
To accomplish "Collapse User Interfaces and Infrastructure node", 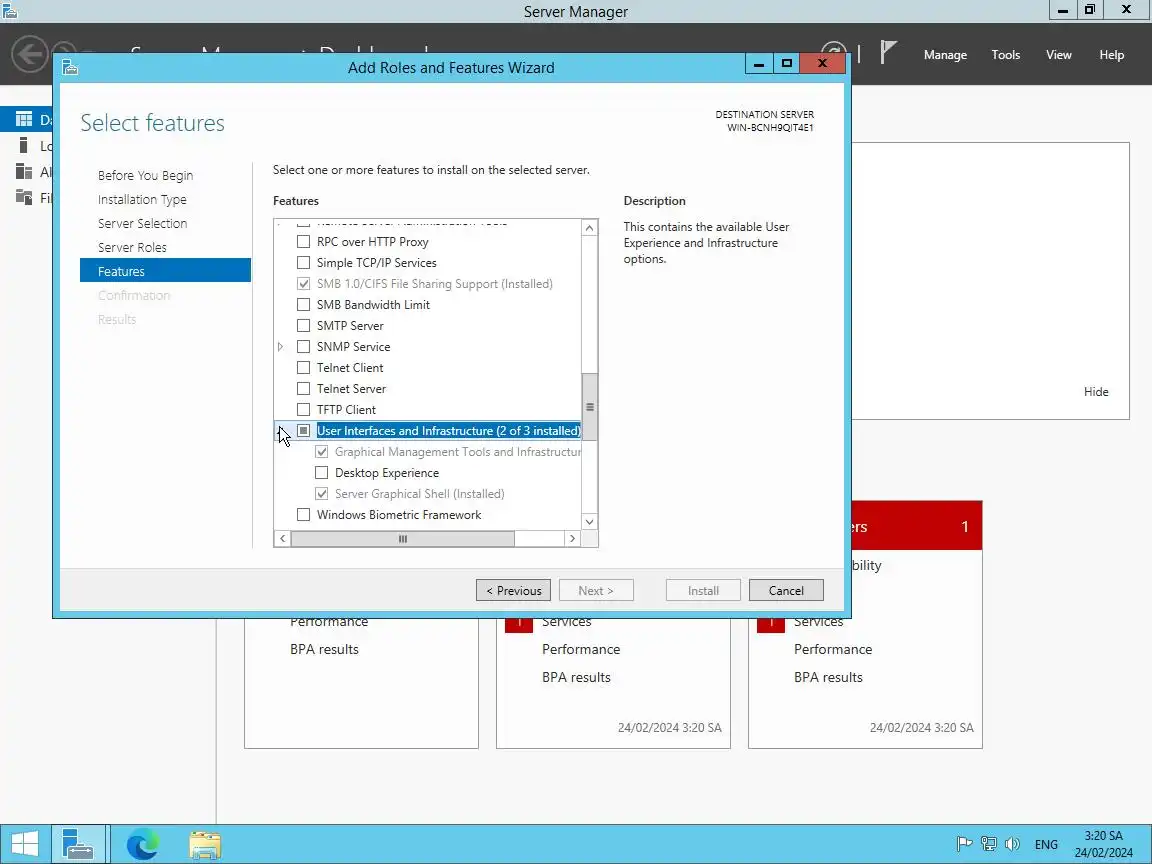I will tap(281, 431).
